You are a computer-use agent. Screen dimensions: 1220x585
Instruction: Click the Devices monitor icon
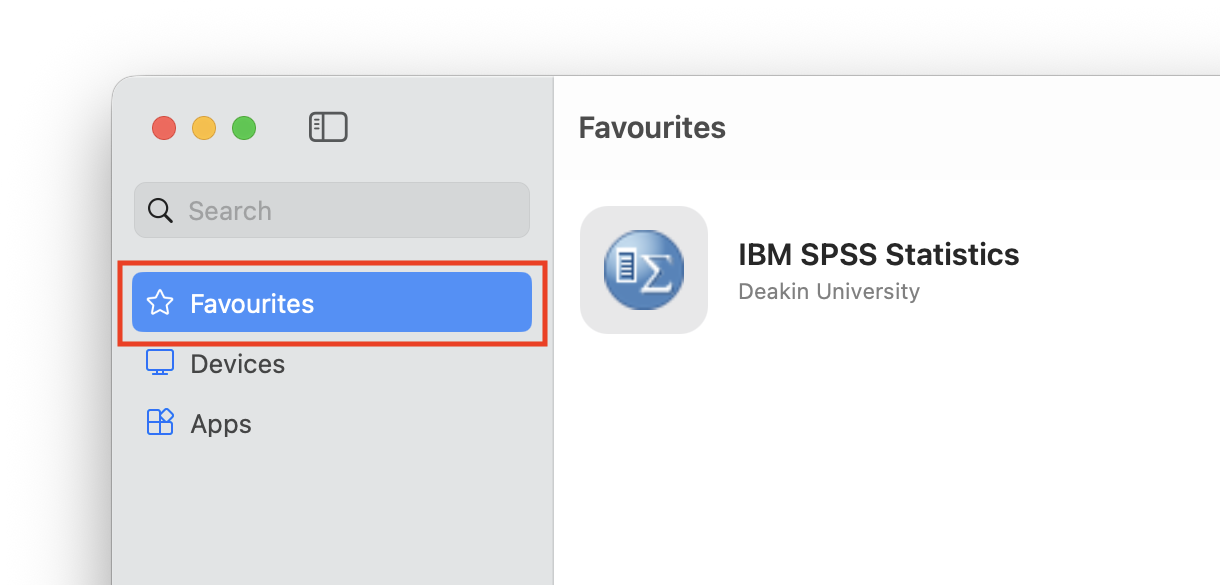tap(160, 363)
